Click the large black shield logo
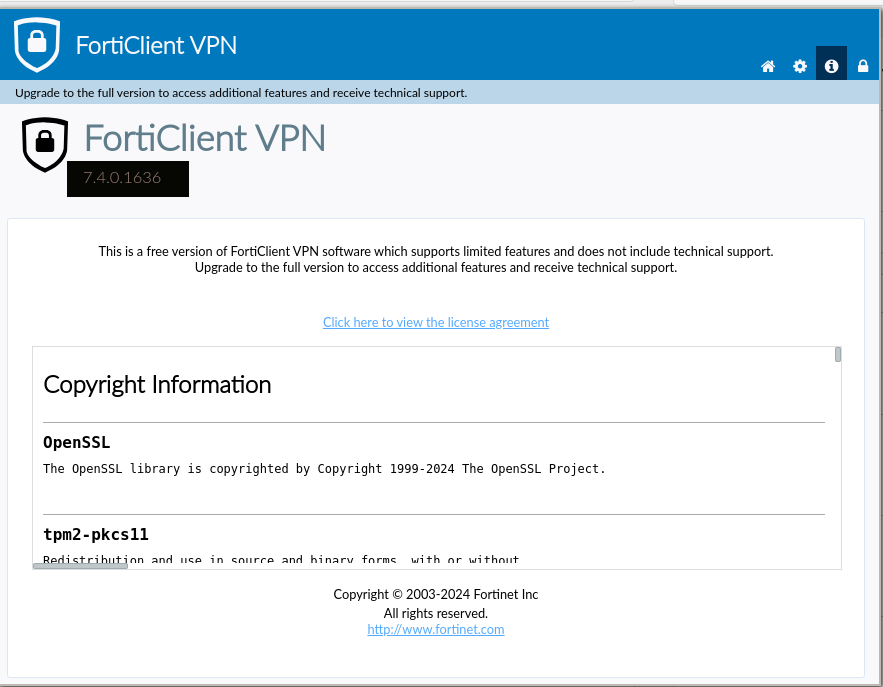The width and height of the screenshot is (883, 687). 45,144
